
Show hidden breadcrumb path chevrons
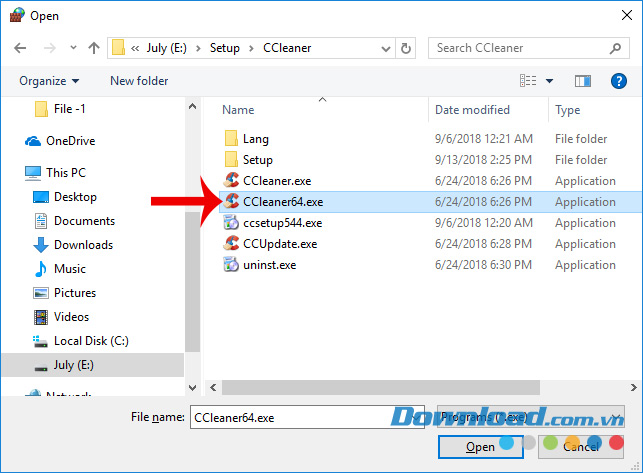135,48
